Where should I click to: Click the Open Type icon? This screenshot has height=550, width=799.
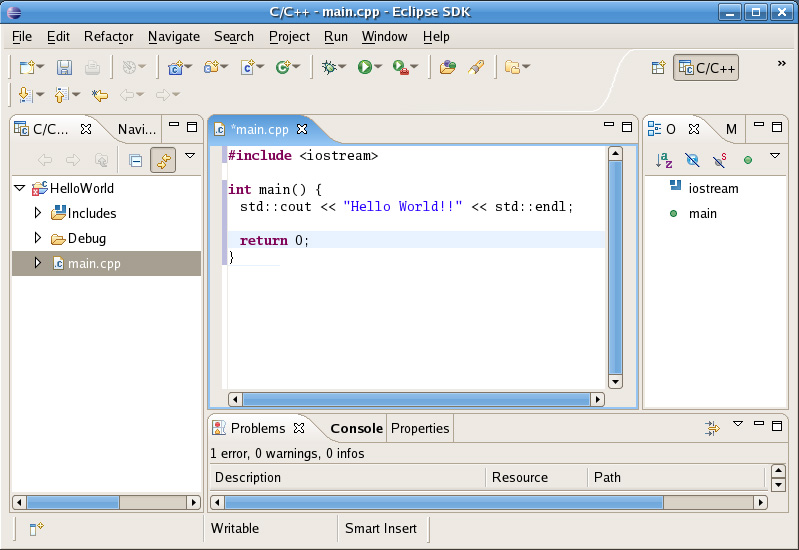tap(447, 67)
